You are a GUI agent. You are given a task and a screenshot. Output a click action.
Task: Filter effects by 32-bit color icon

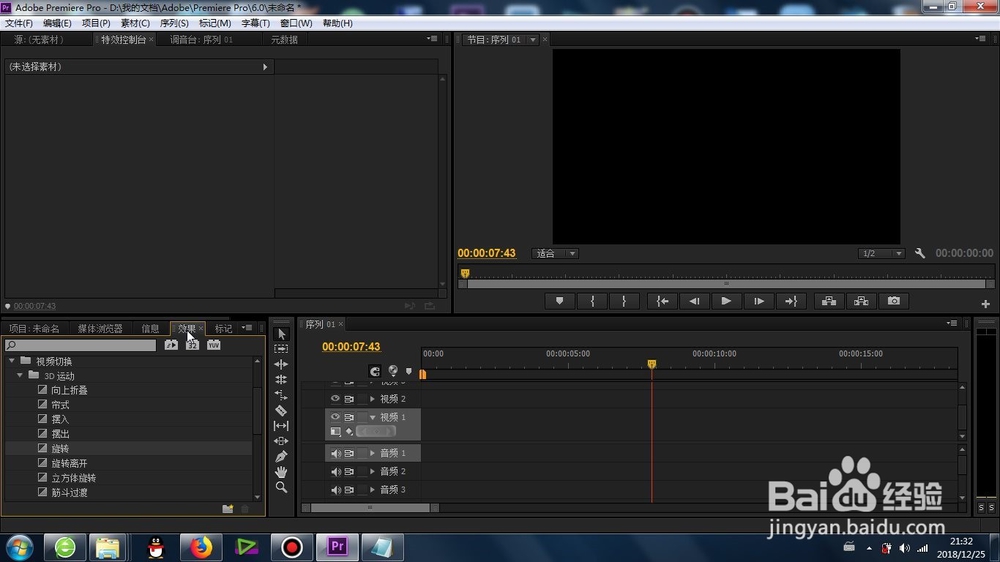pyautogui.click(x=192, y=345)
